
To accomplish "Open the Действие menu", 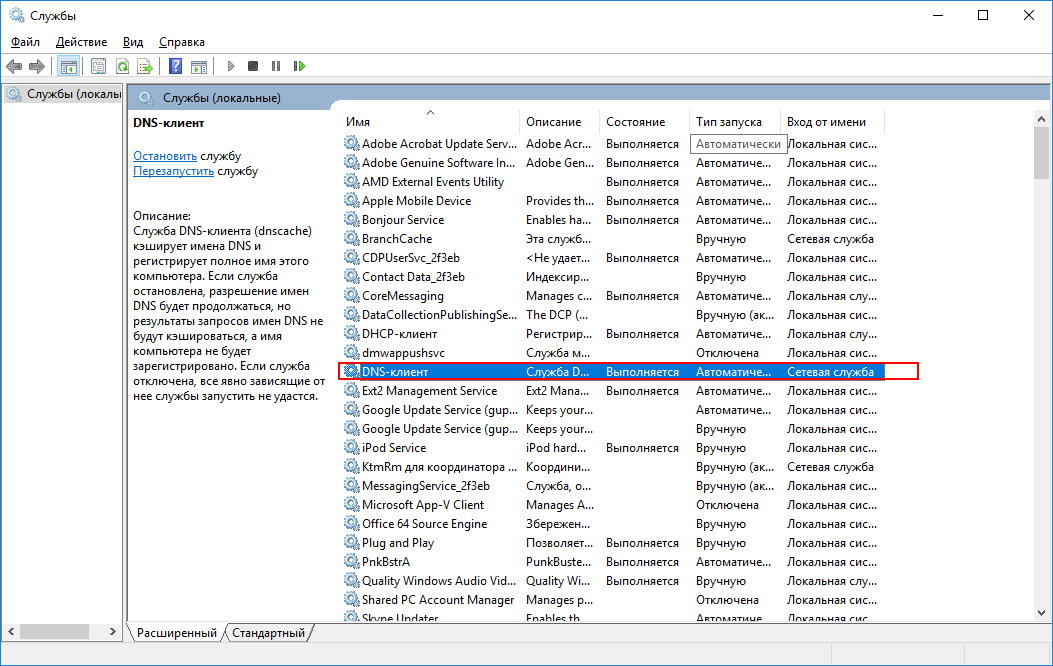I will (81, 42).
